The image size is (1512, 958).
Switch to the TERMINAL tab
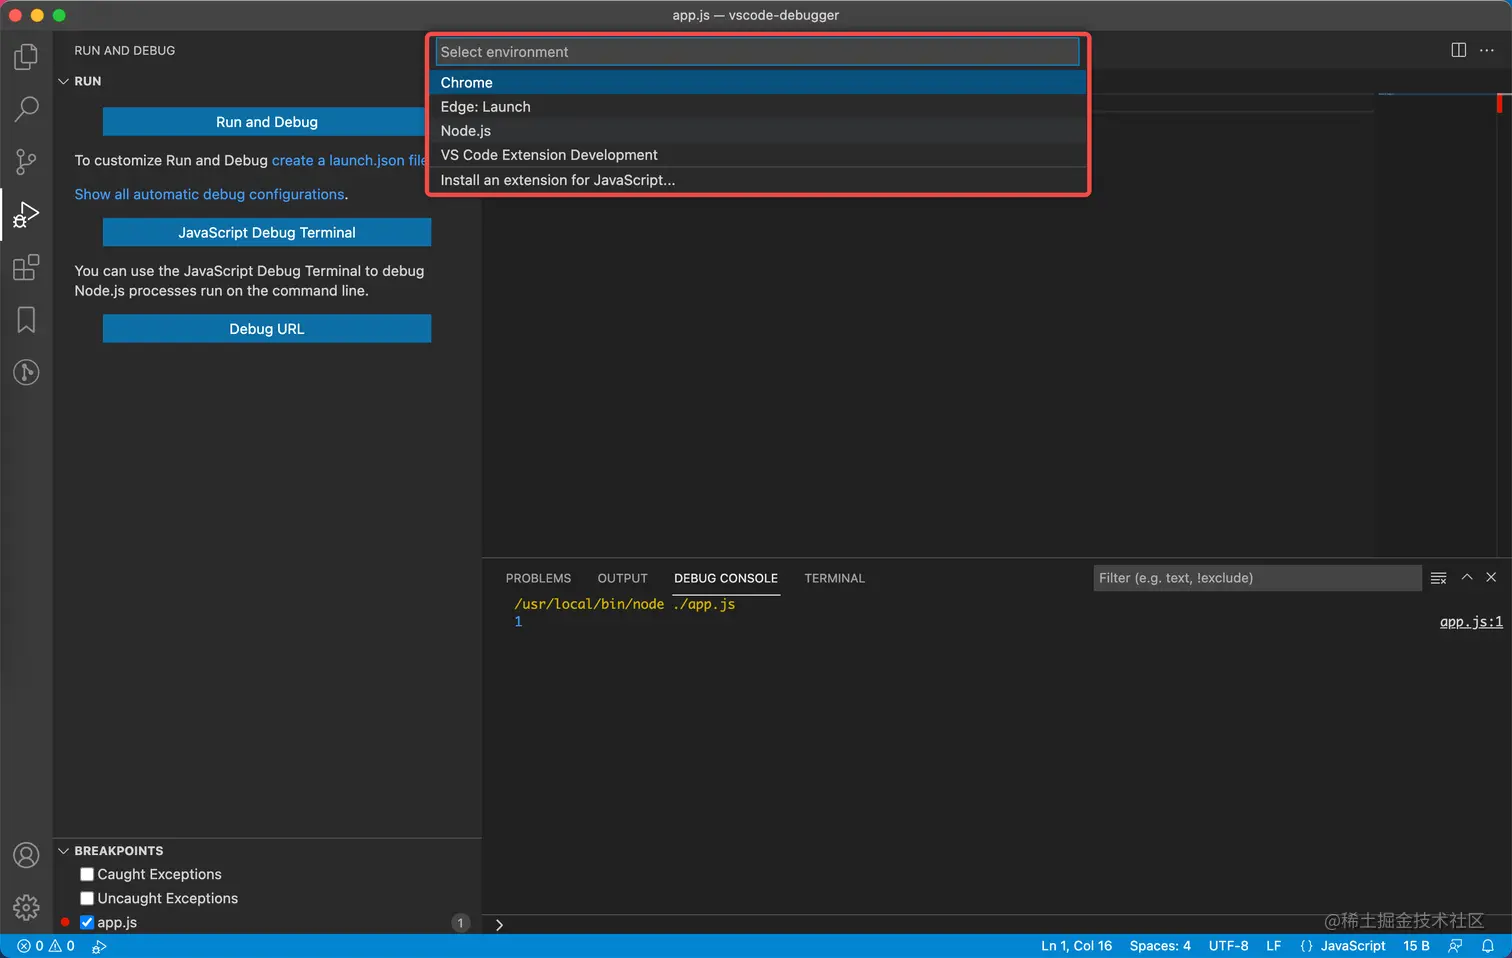click(834, 578)
